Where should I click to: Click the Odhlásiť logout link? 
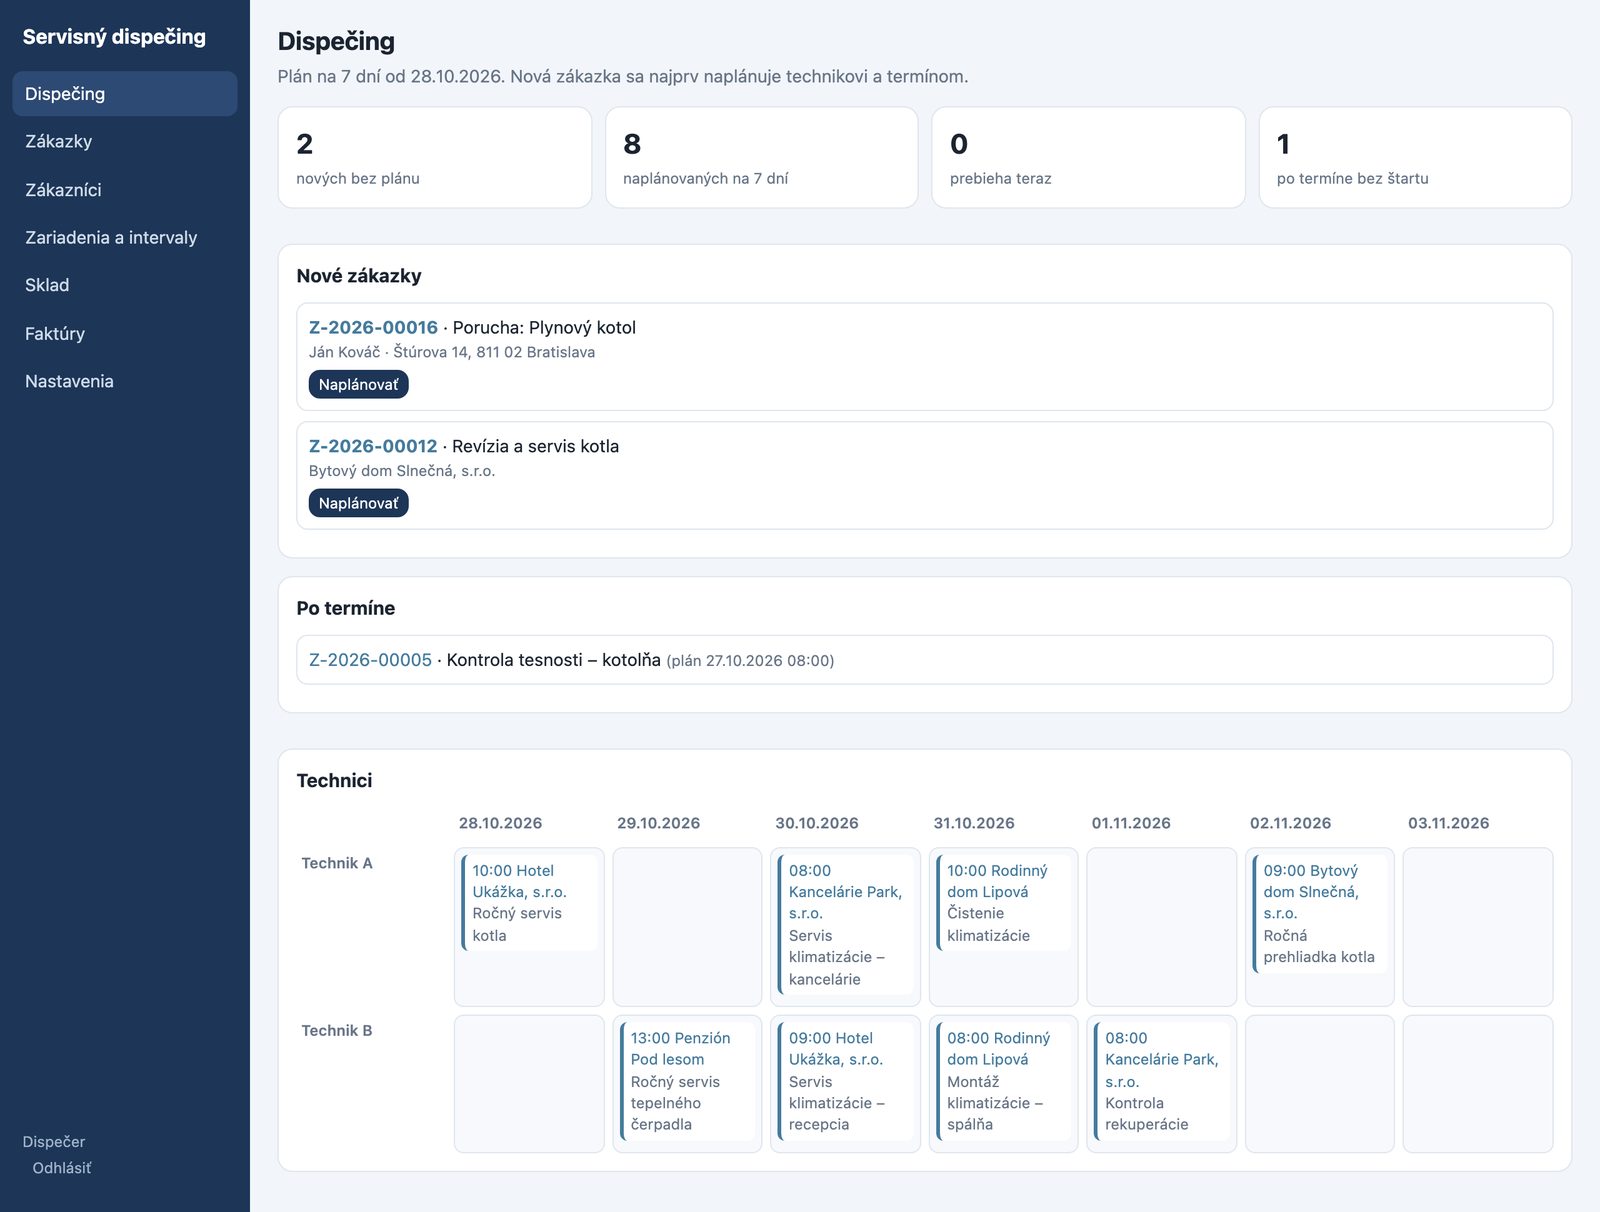coord(62,1168)
